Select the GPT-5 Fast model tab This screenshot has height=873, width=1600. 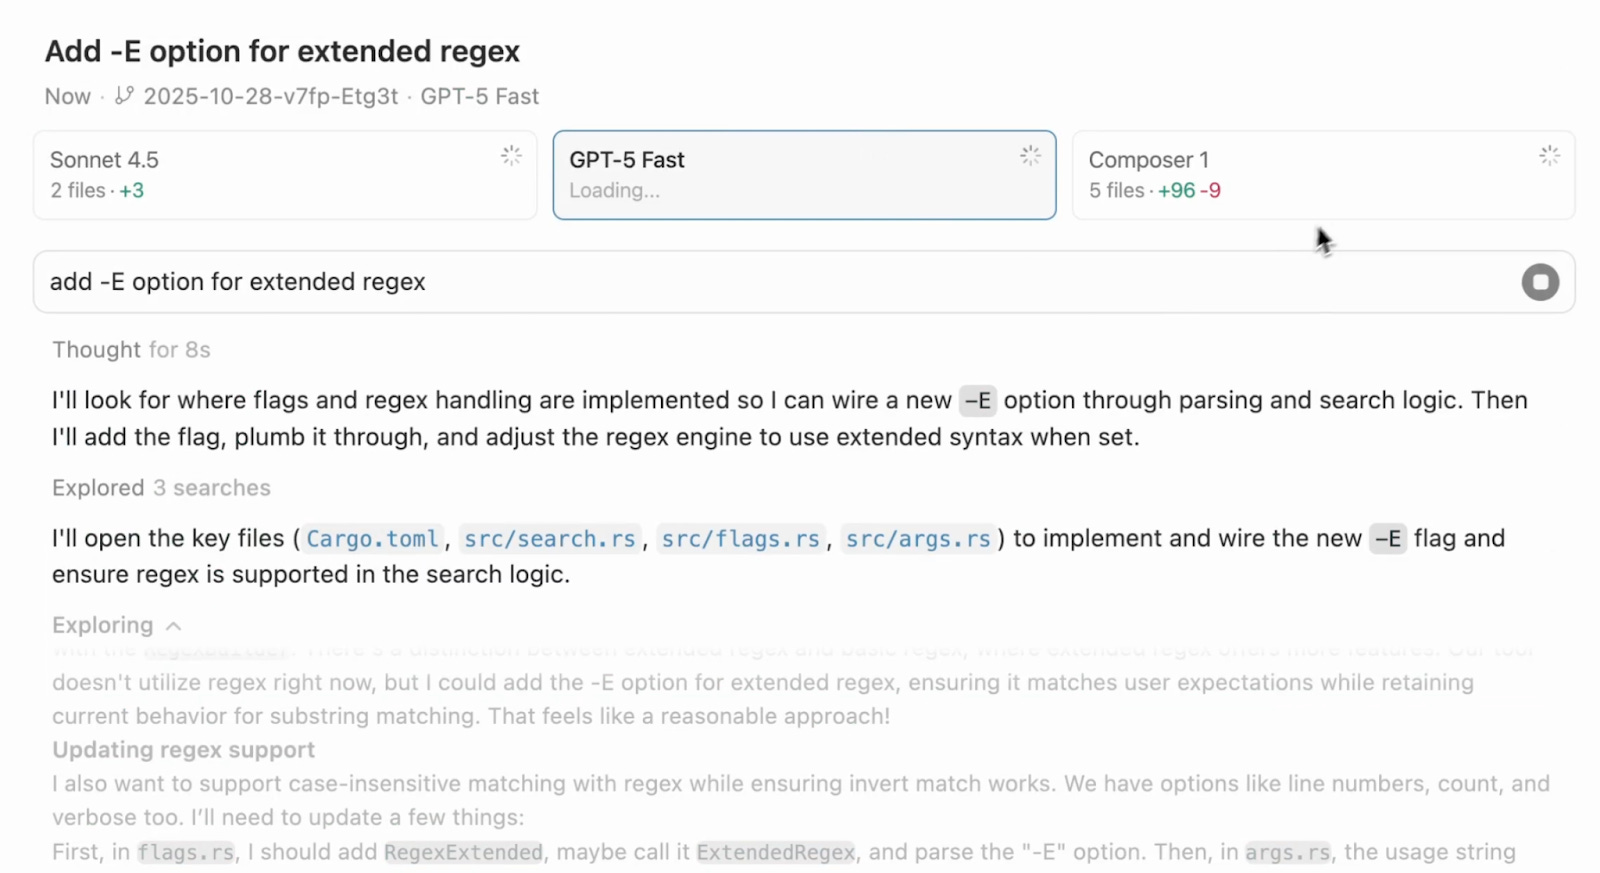tap(804, 175)
